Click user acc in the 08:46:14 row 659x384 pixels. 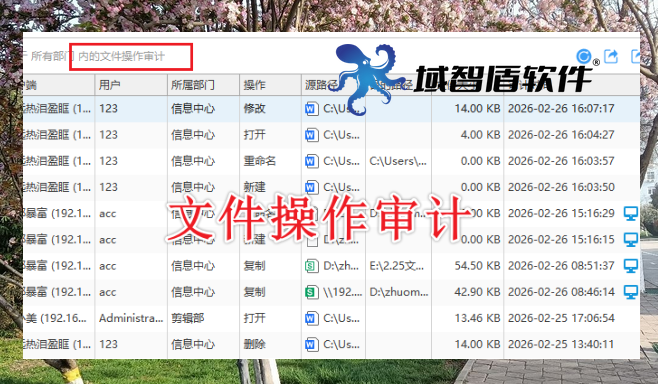click(108, 292)
